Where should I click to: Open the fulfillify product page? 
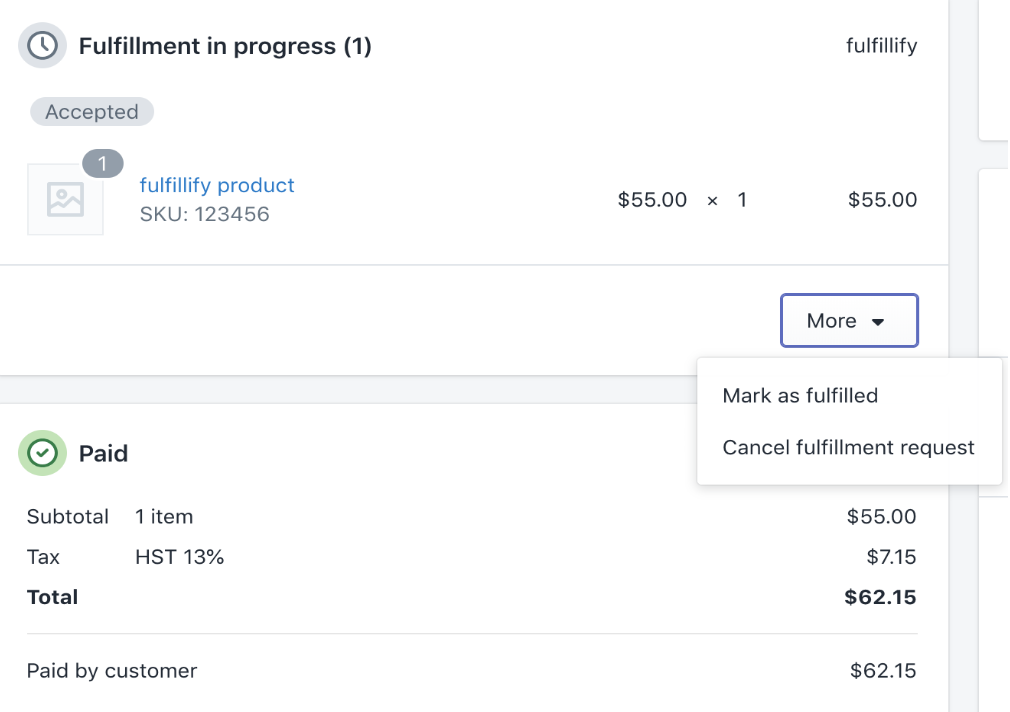click(217, 185)
